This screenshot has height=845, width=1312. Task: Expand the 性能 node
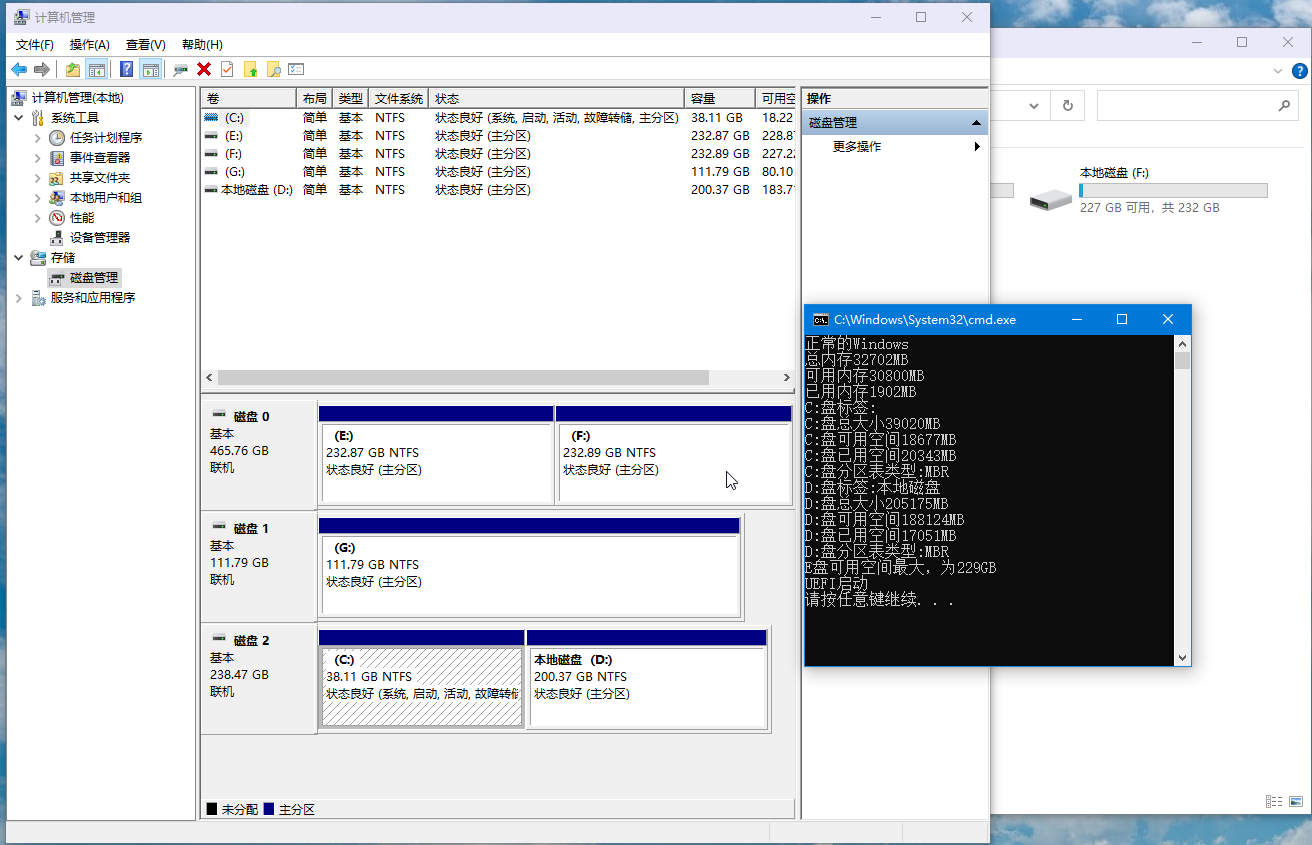point(38,218)
